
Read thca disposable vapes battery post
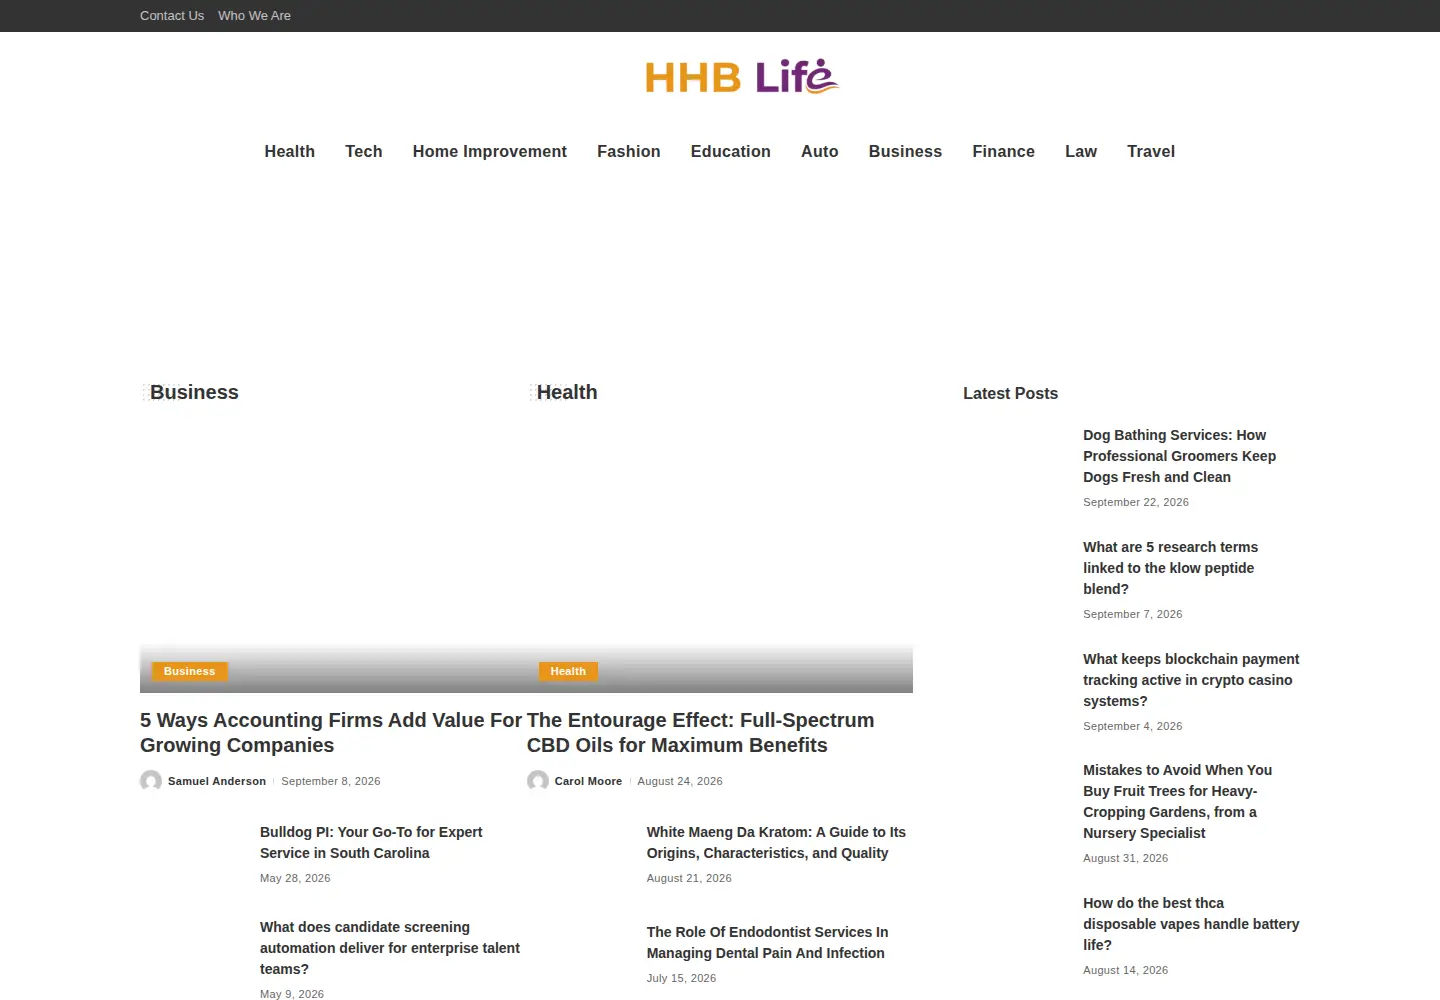[1191, 924]
